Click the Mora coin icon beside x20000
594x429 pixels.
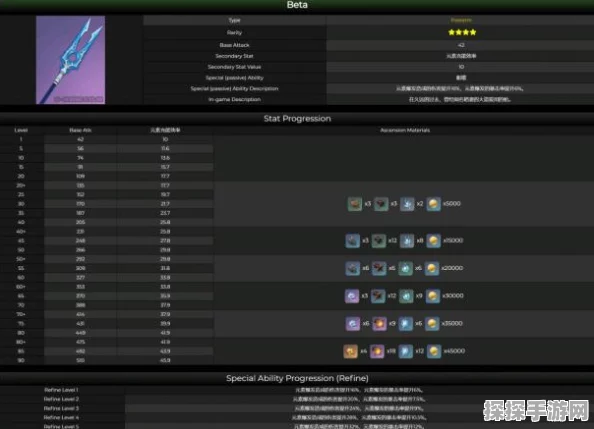point(431,268)
